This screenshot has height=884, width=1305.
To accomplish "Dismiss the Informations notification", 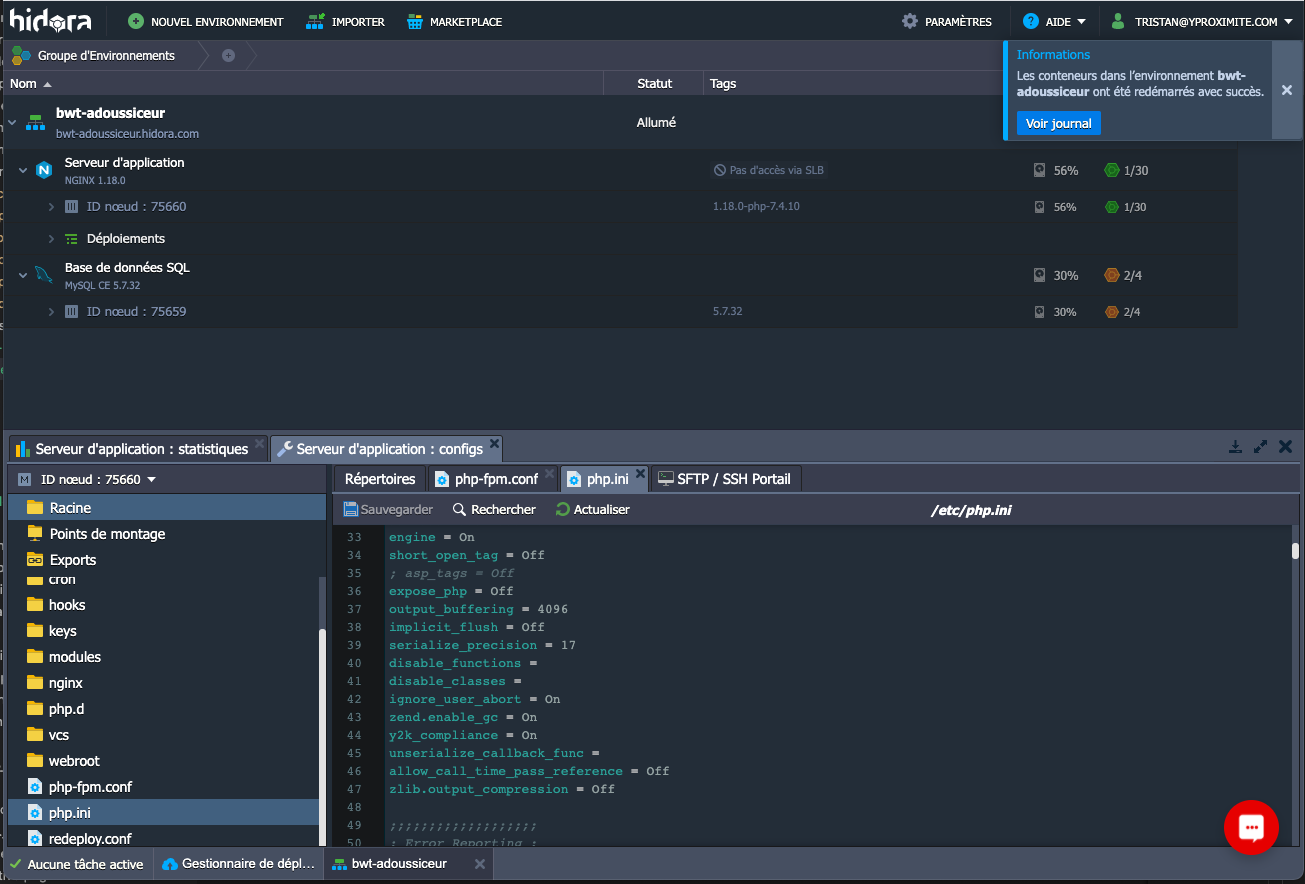I will coord(1287,90).
